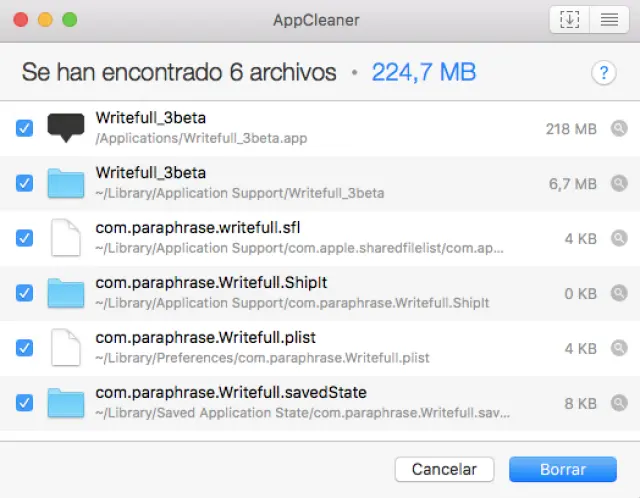
Task: Reveal Writefull_3beta.app in Finder magnifier
Action: click(620, 128)
